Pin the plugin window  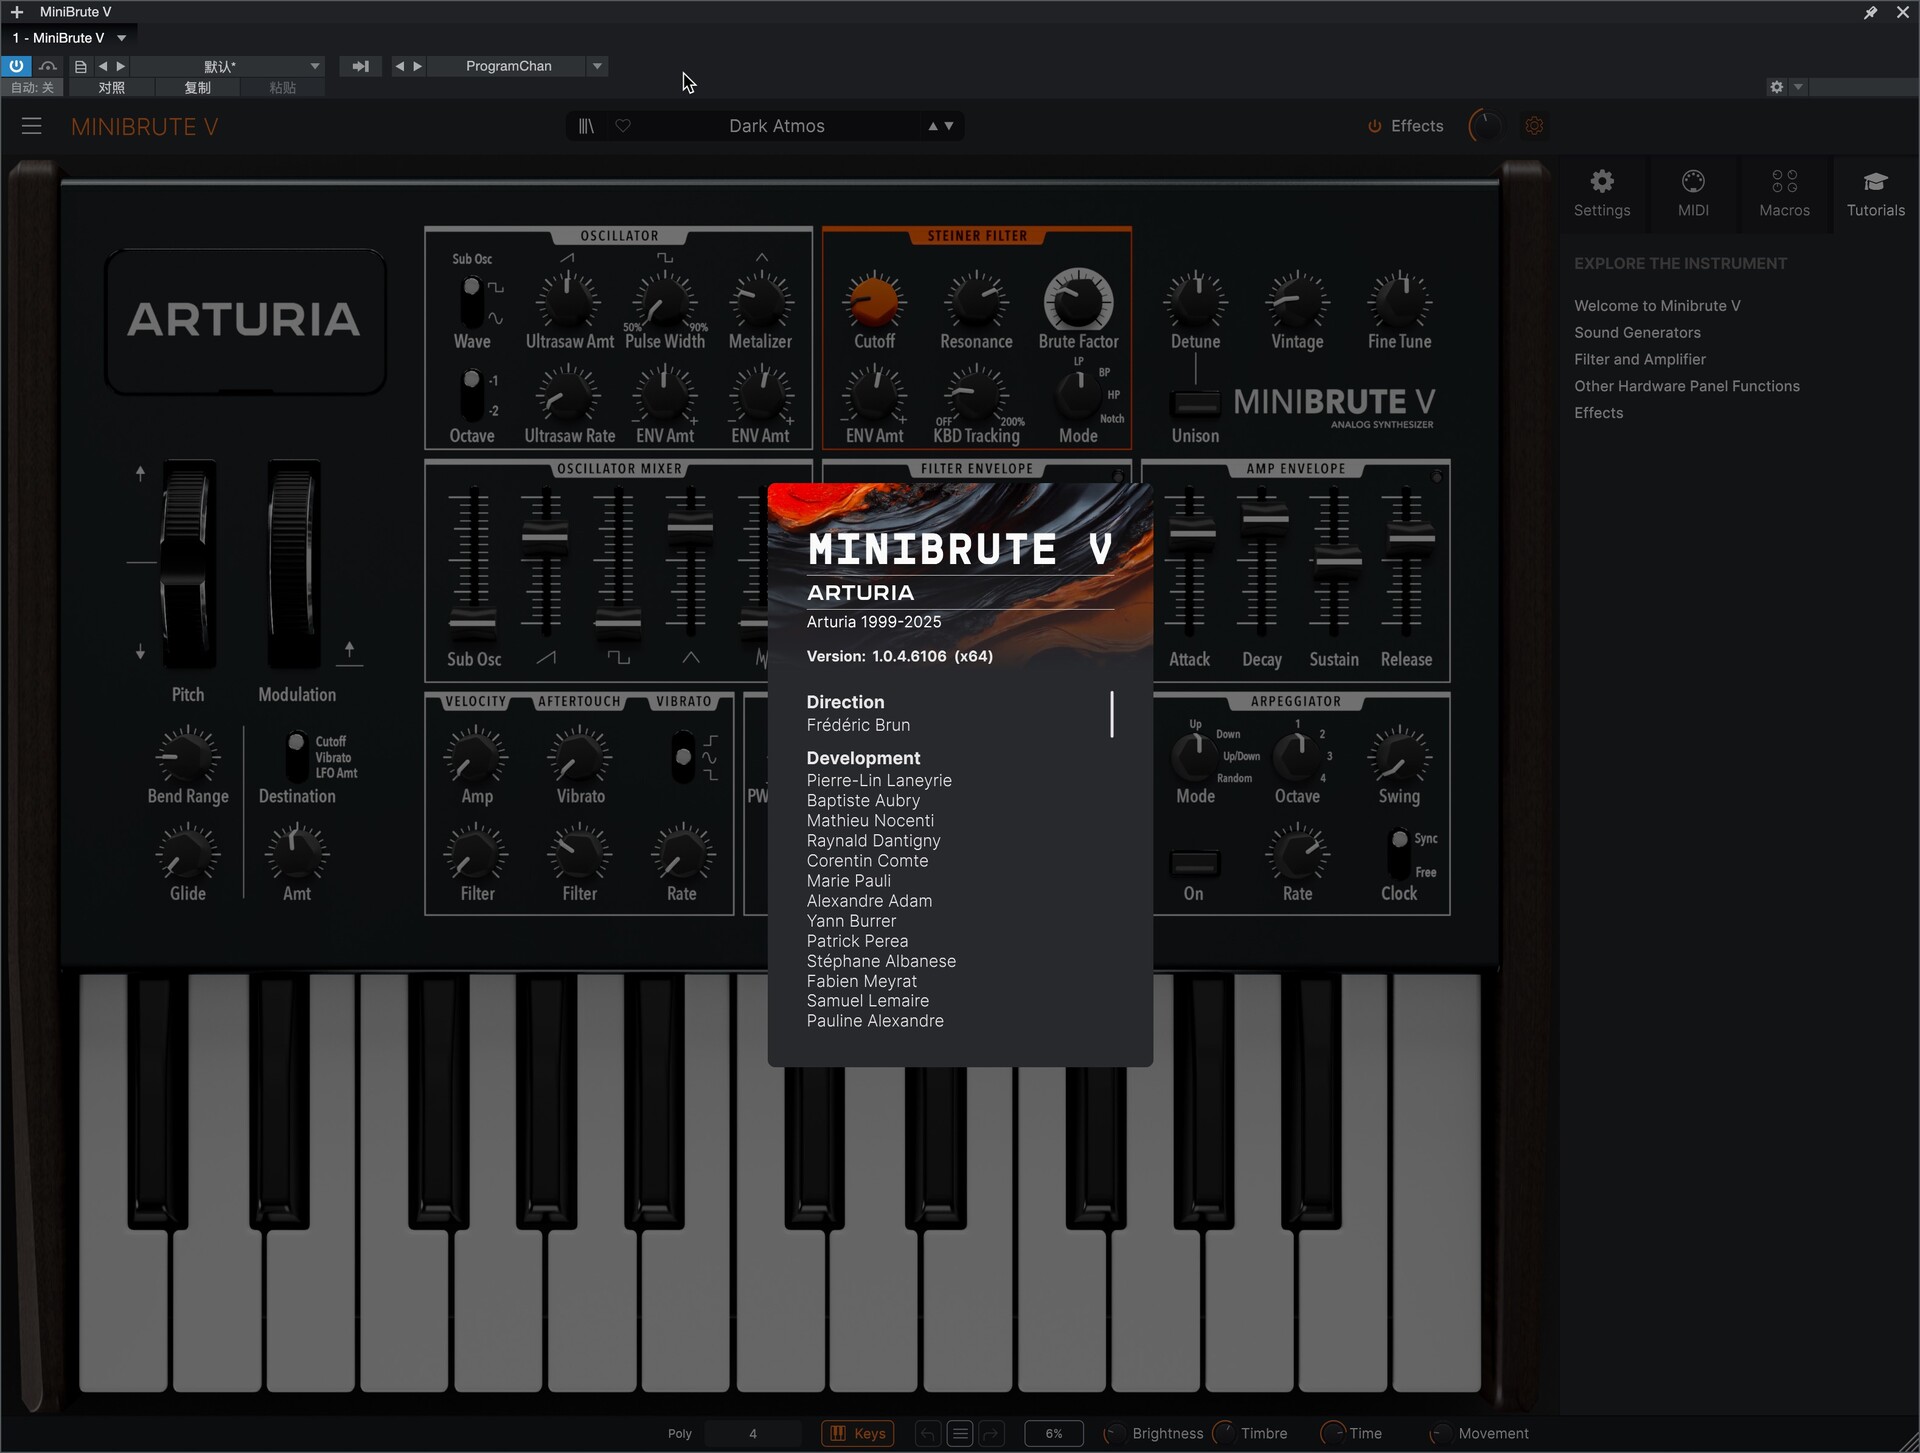[x=1870, y=12]
